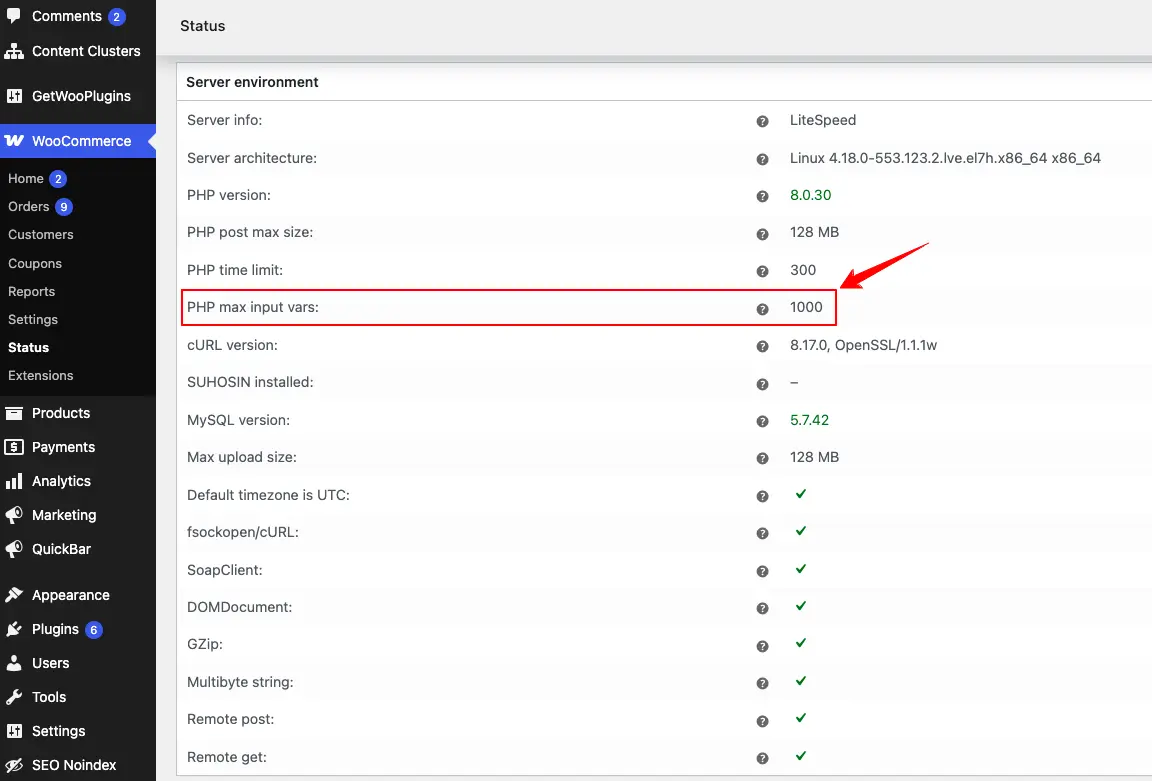Click the Marketing megaphone icon

point(14,514)
